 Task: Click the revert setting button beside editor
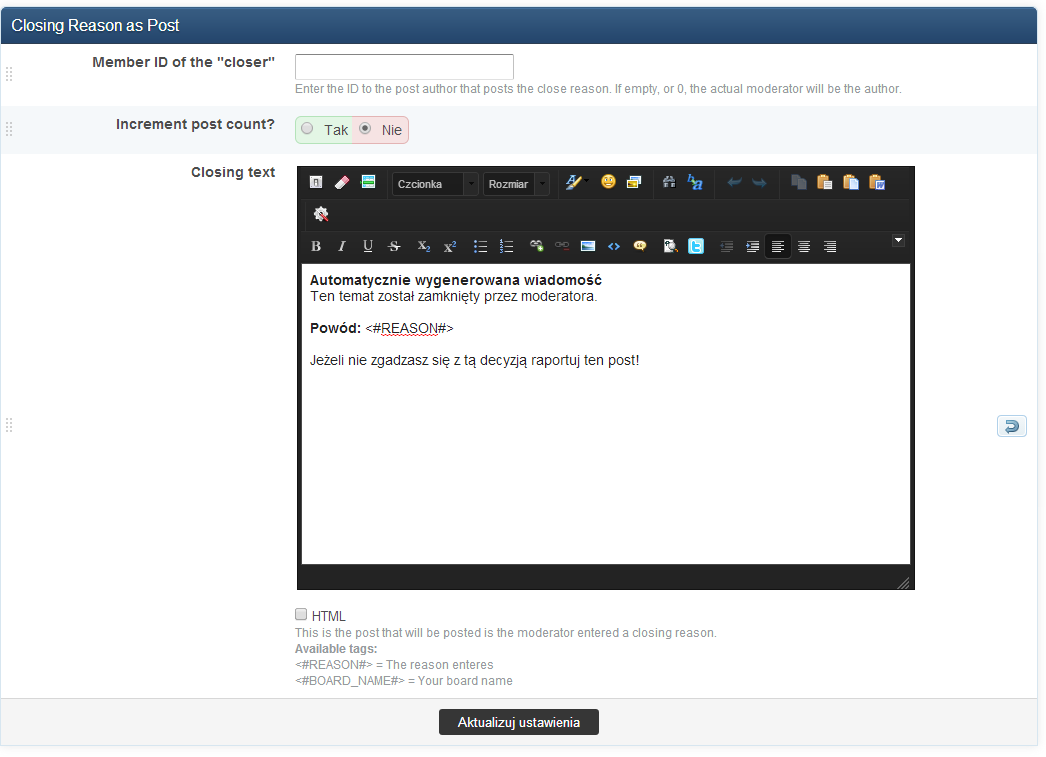(x=1011, y=427)
